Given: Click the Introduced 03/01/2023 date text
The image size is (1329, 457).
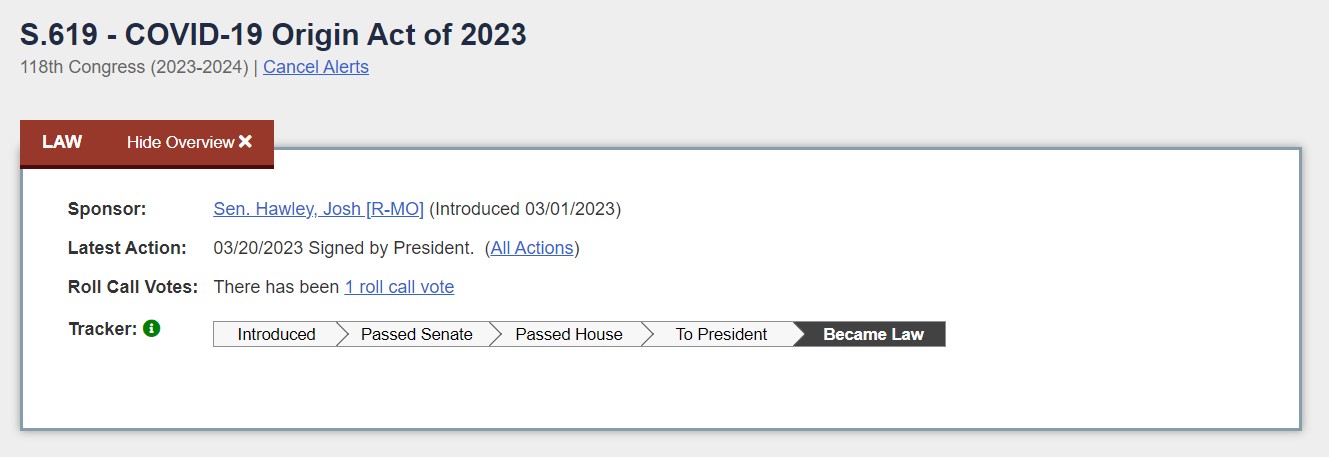Looking at the screenshot, I should (525, 209).
